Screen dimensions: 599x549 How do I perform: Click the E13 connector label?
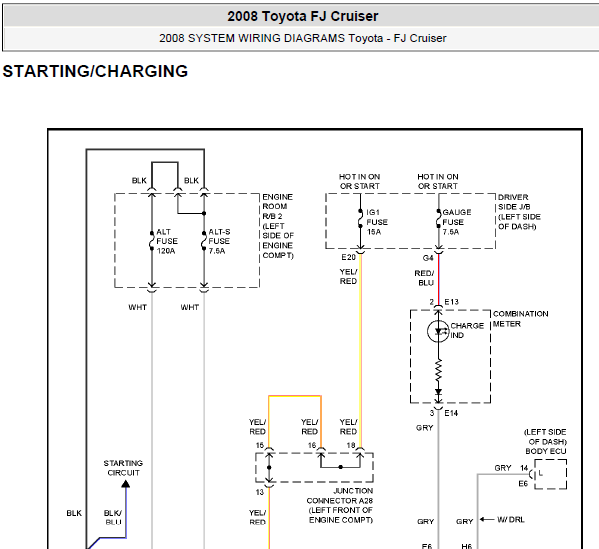[452, 302]
